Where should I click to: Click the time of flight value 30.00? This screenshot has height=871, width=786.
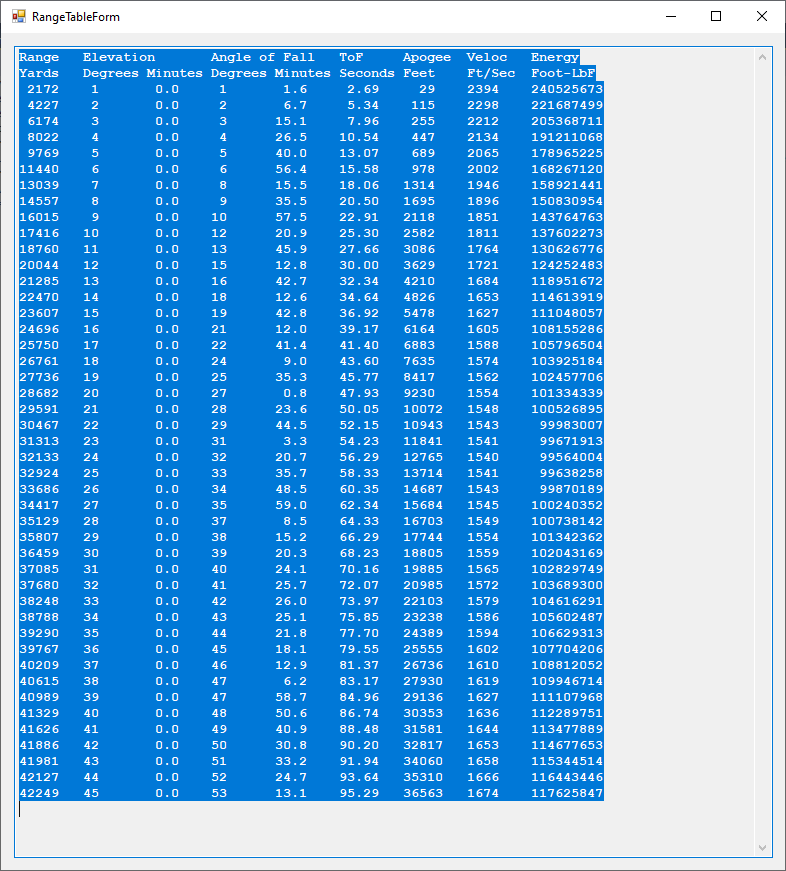pos(359,265)
